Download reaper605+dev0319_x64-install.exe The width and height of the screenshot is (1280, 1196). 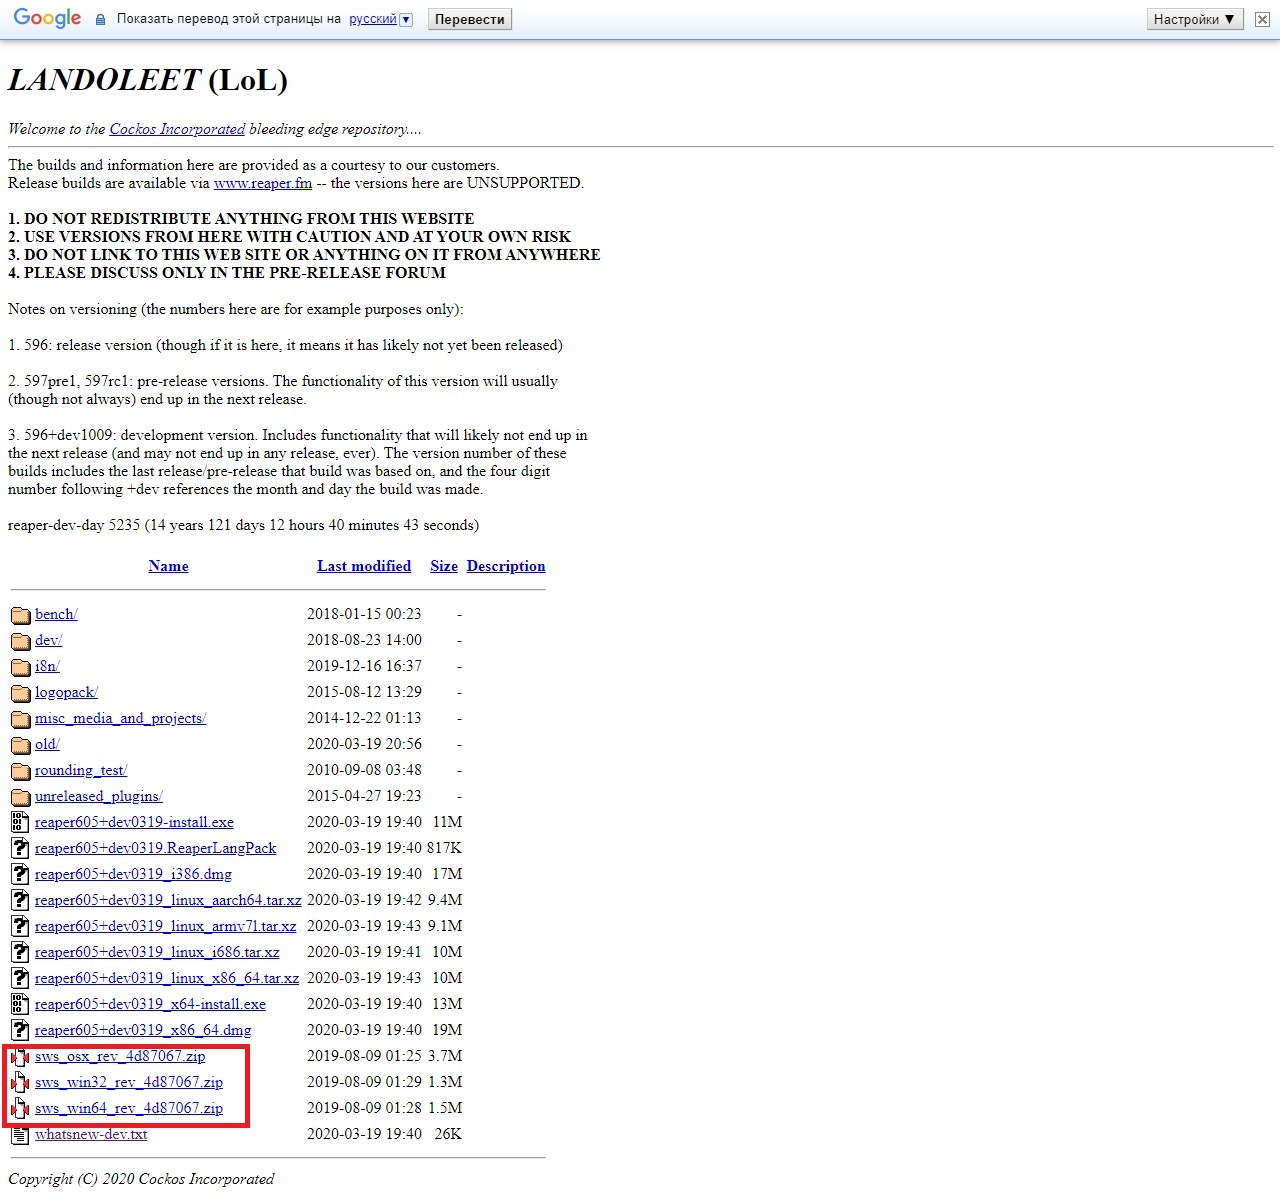(x=150, y=1004)
